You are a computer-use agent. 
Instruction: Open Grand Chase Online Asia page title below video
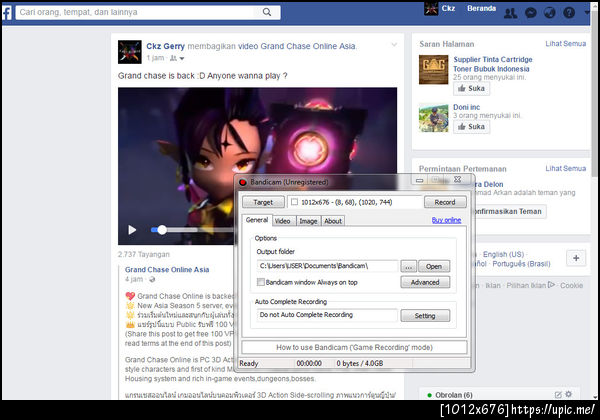pyautogui.click(x=167, y=270)
